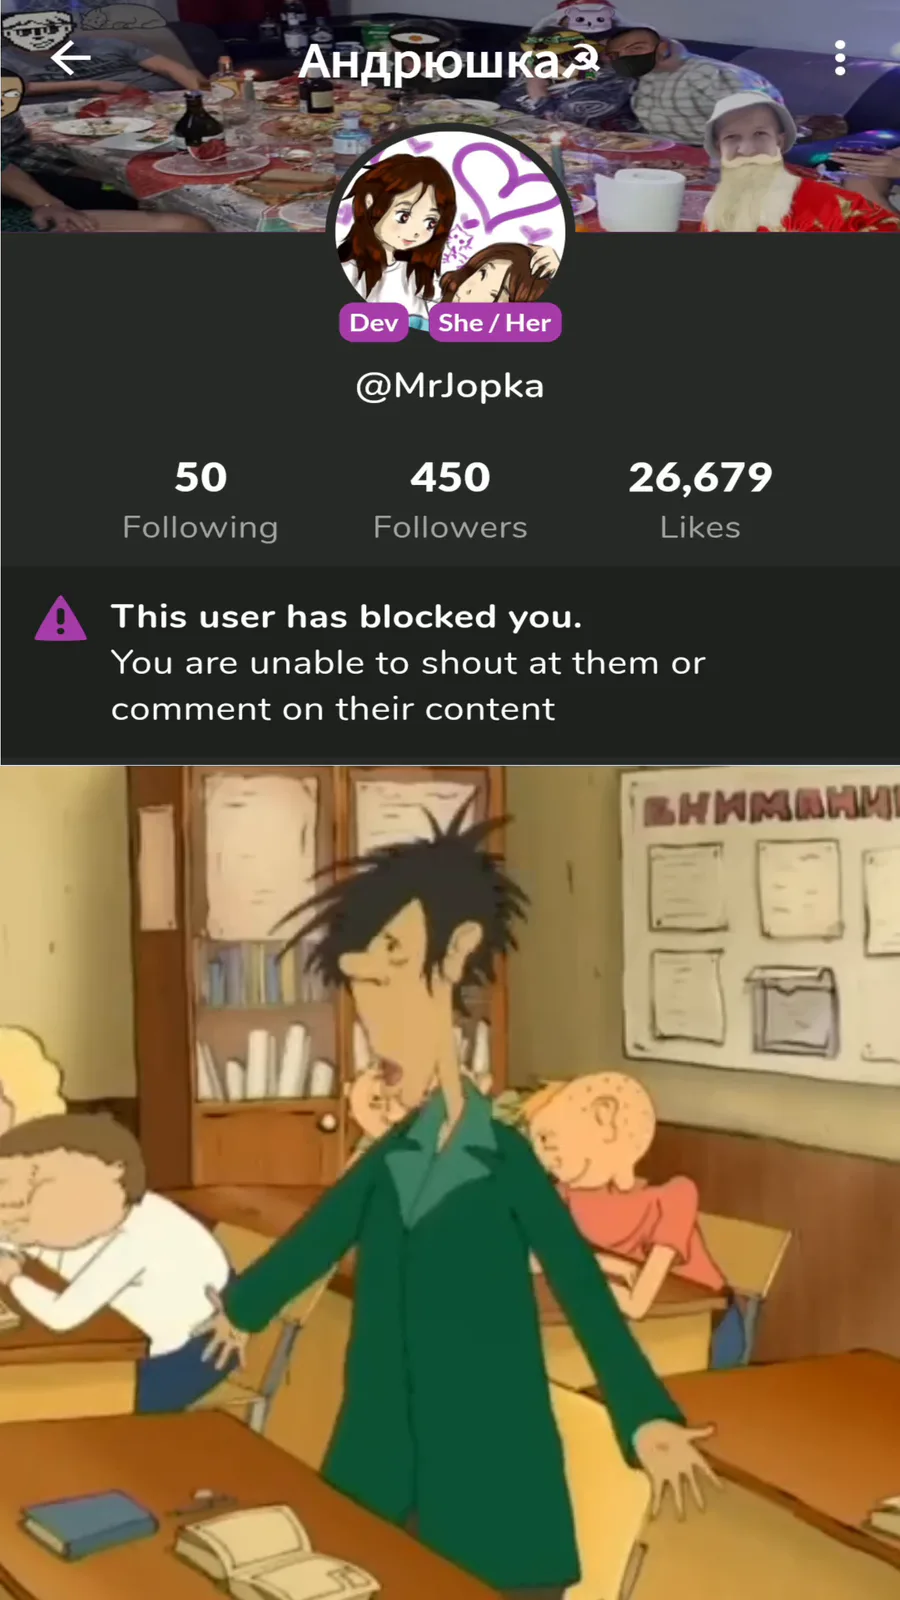Tap the purple warning triangle icon
This screenshot has width=900, height=1600.
pyautogui.click(x=61, y=618)
